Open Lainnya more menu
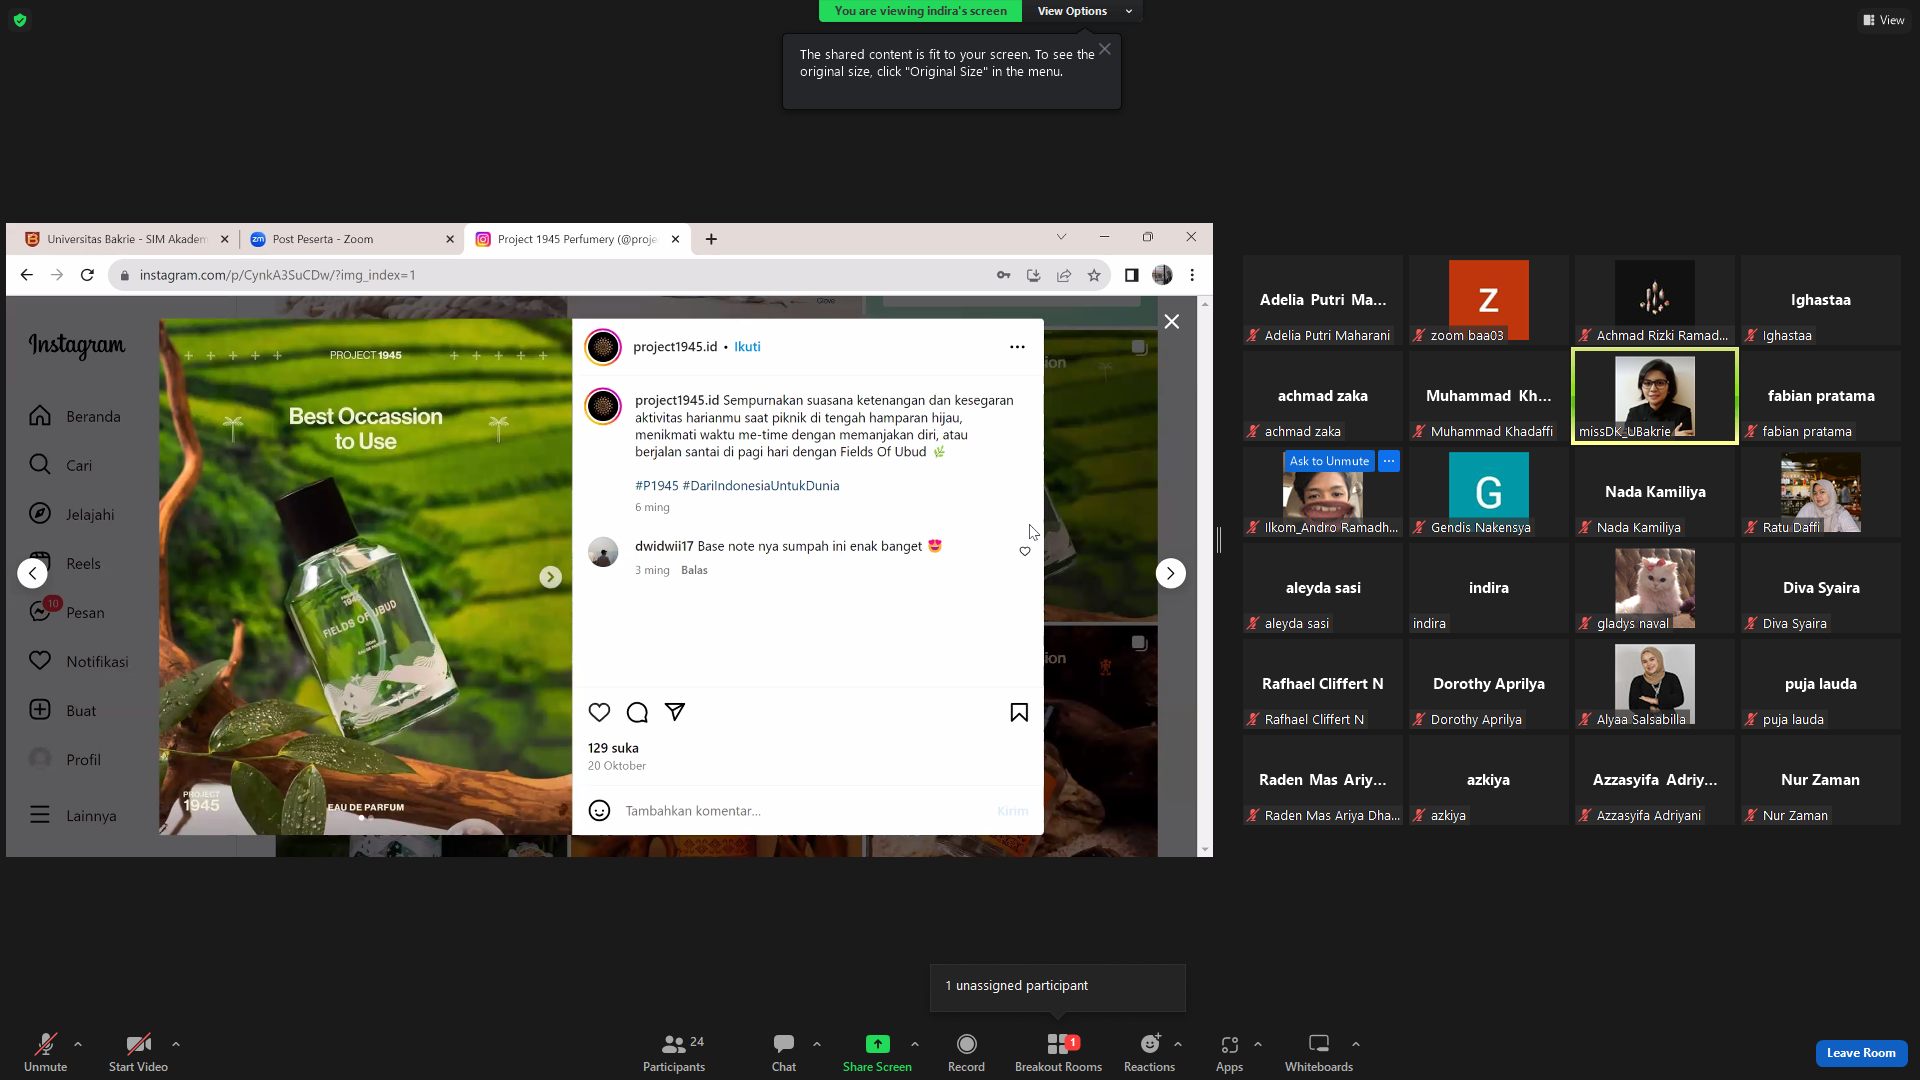This screenshot has width=1920, height=1080. 73,815
